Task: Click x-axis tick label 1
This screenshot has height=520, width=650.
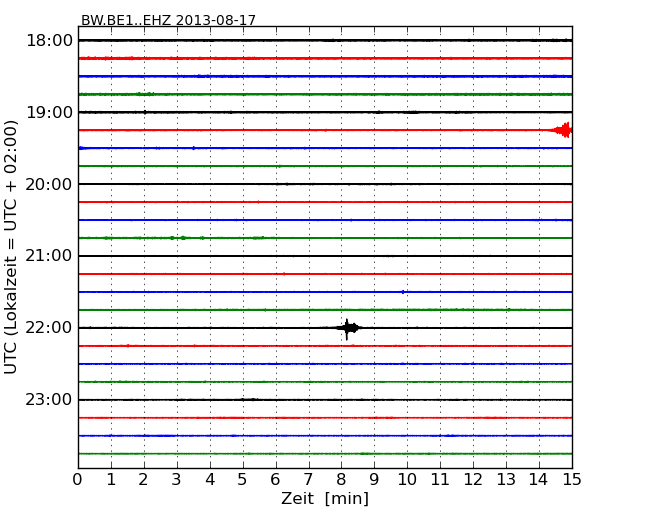Action: (111, 479)
